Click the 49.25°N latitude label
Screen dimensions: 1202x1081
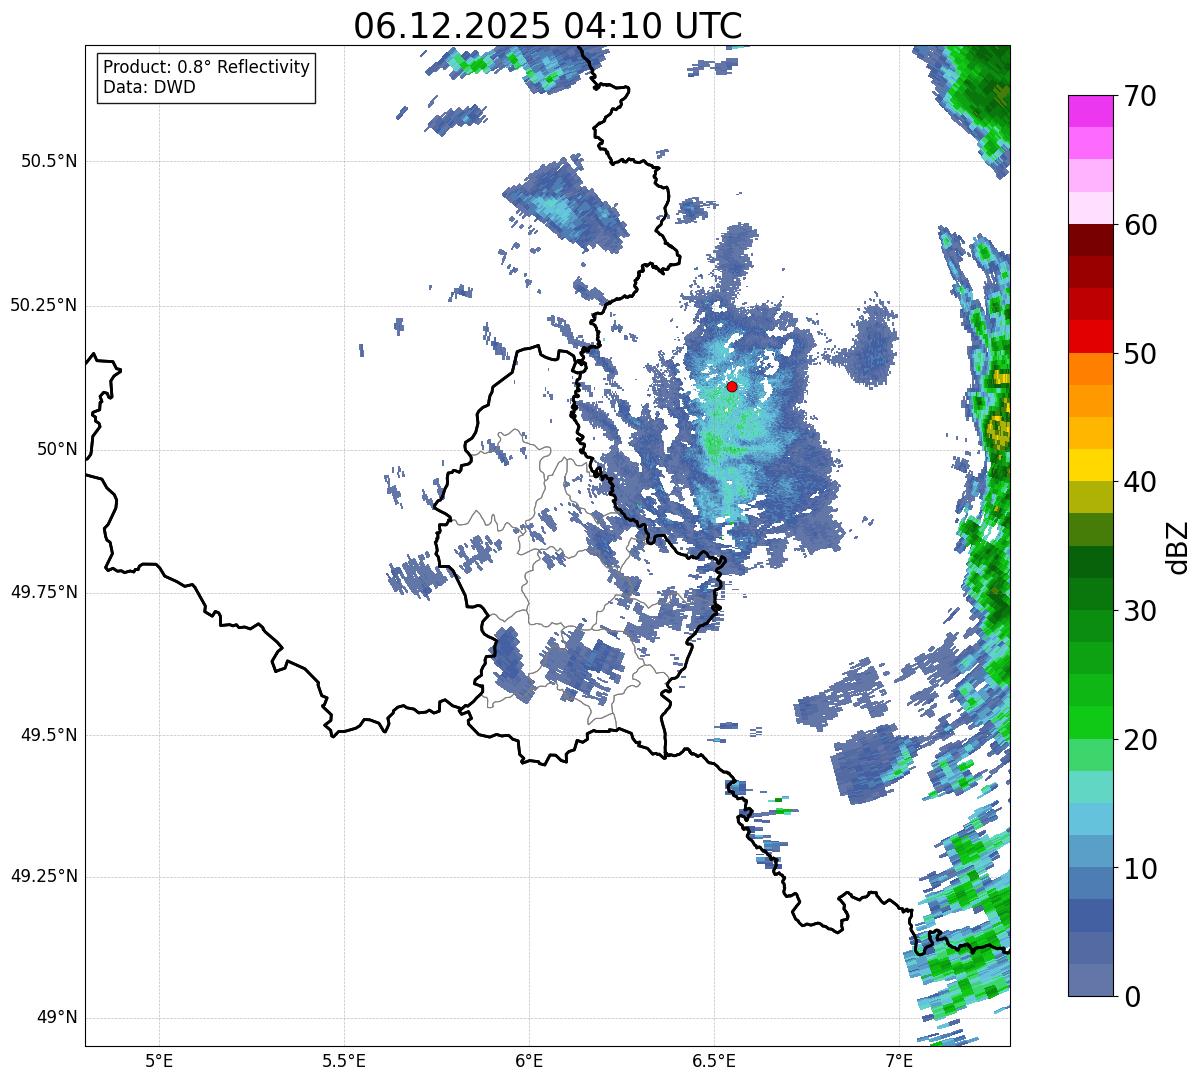pos(44,877)
